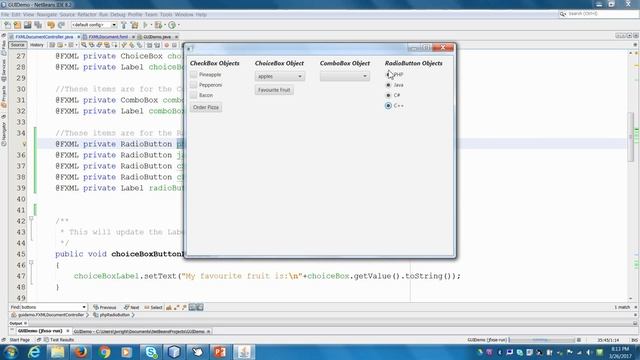Viewport: 640px width, 360px height.
Task: Click Next in the find bar
Action: (x=131, y=307)
